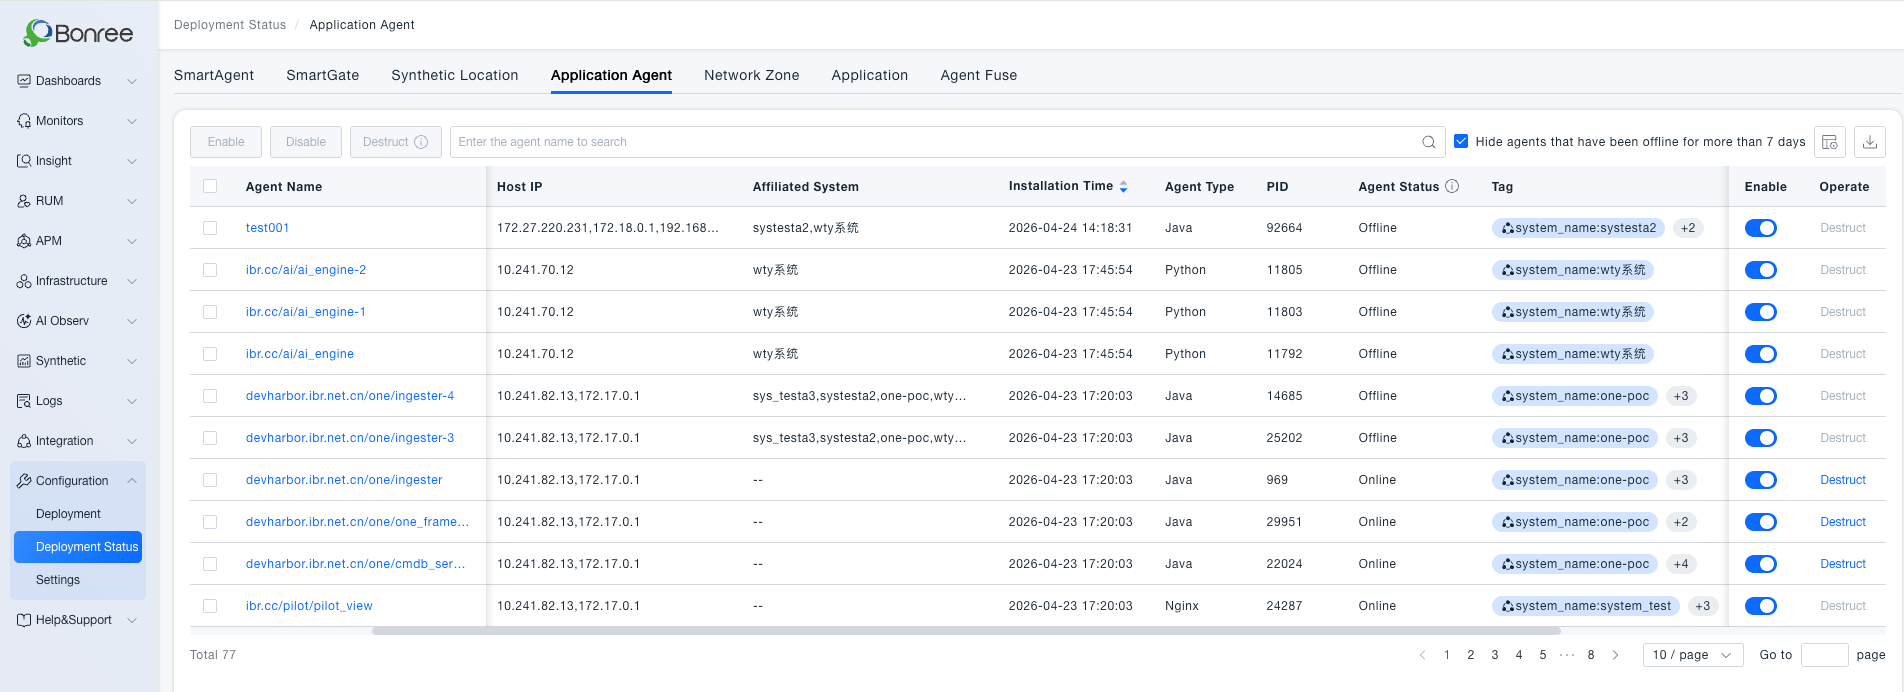1904x692 pixels.
Task: Switch to the Network Zone tab
Action: tap(752, 75)
